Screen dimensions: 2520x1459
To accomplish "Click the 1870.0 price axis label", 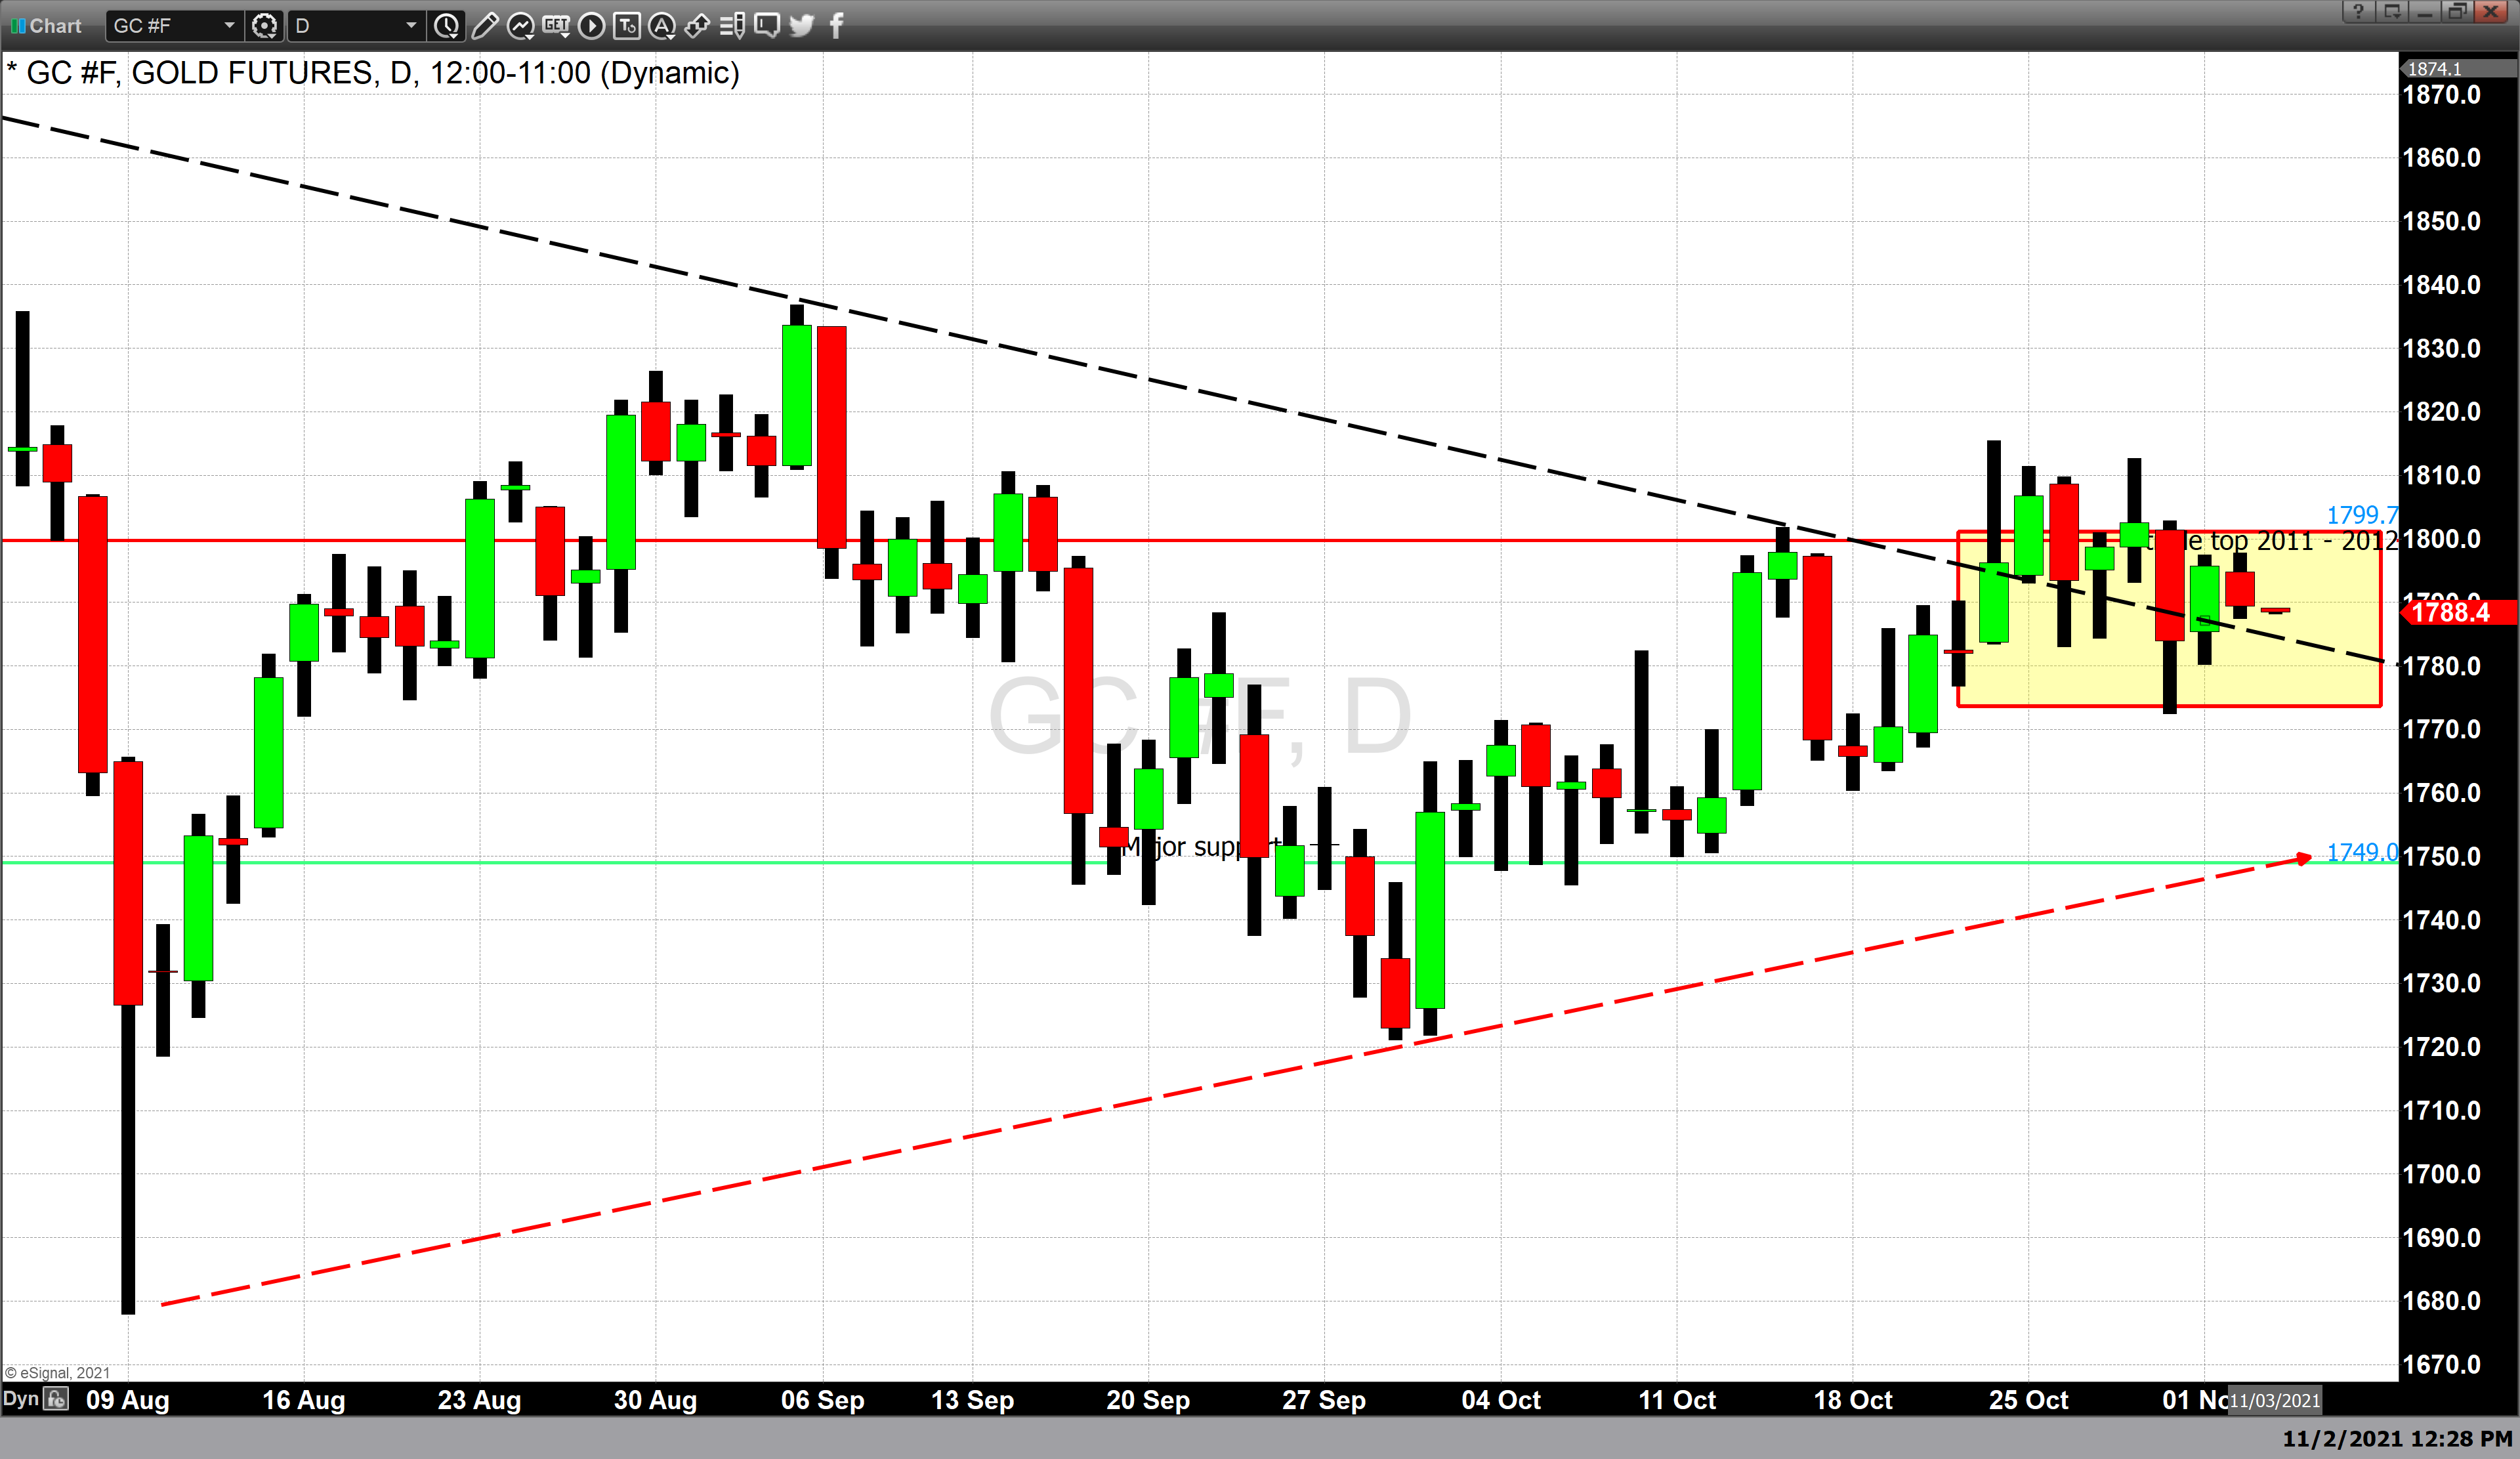I will (2442, 95).
